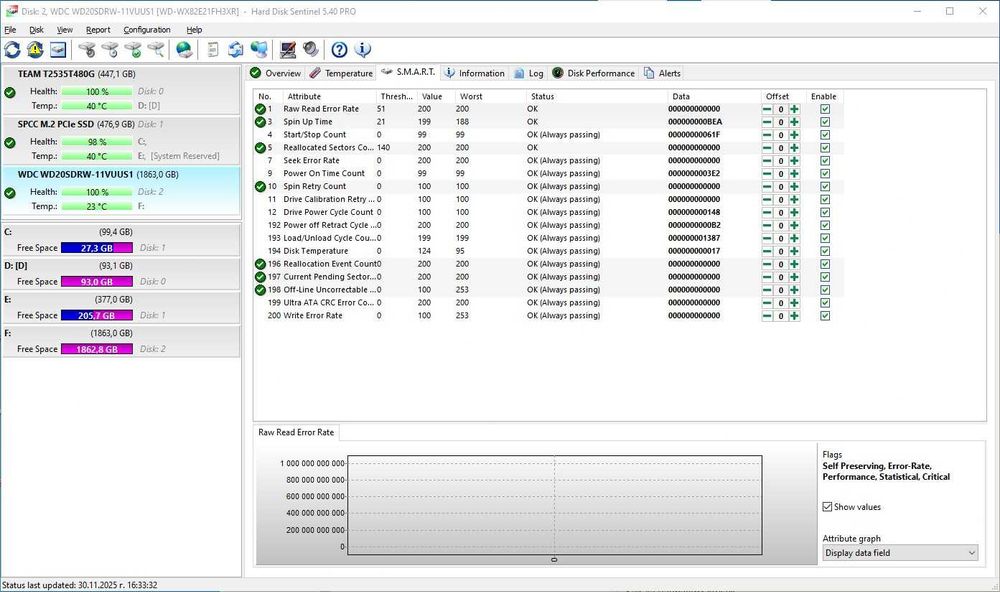Switch to the Log tab
Viewport: 1000px width, 592px height.
[x=529, y=73]
